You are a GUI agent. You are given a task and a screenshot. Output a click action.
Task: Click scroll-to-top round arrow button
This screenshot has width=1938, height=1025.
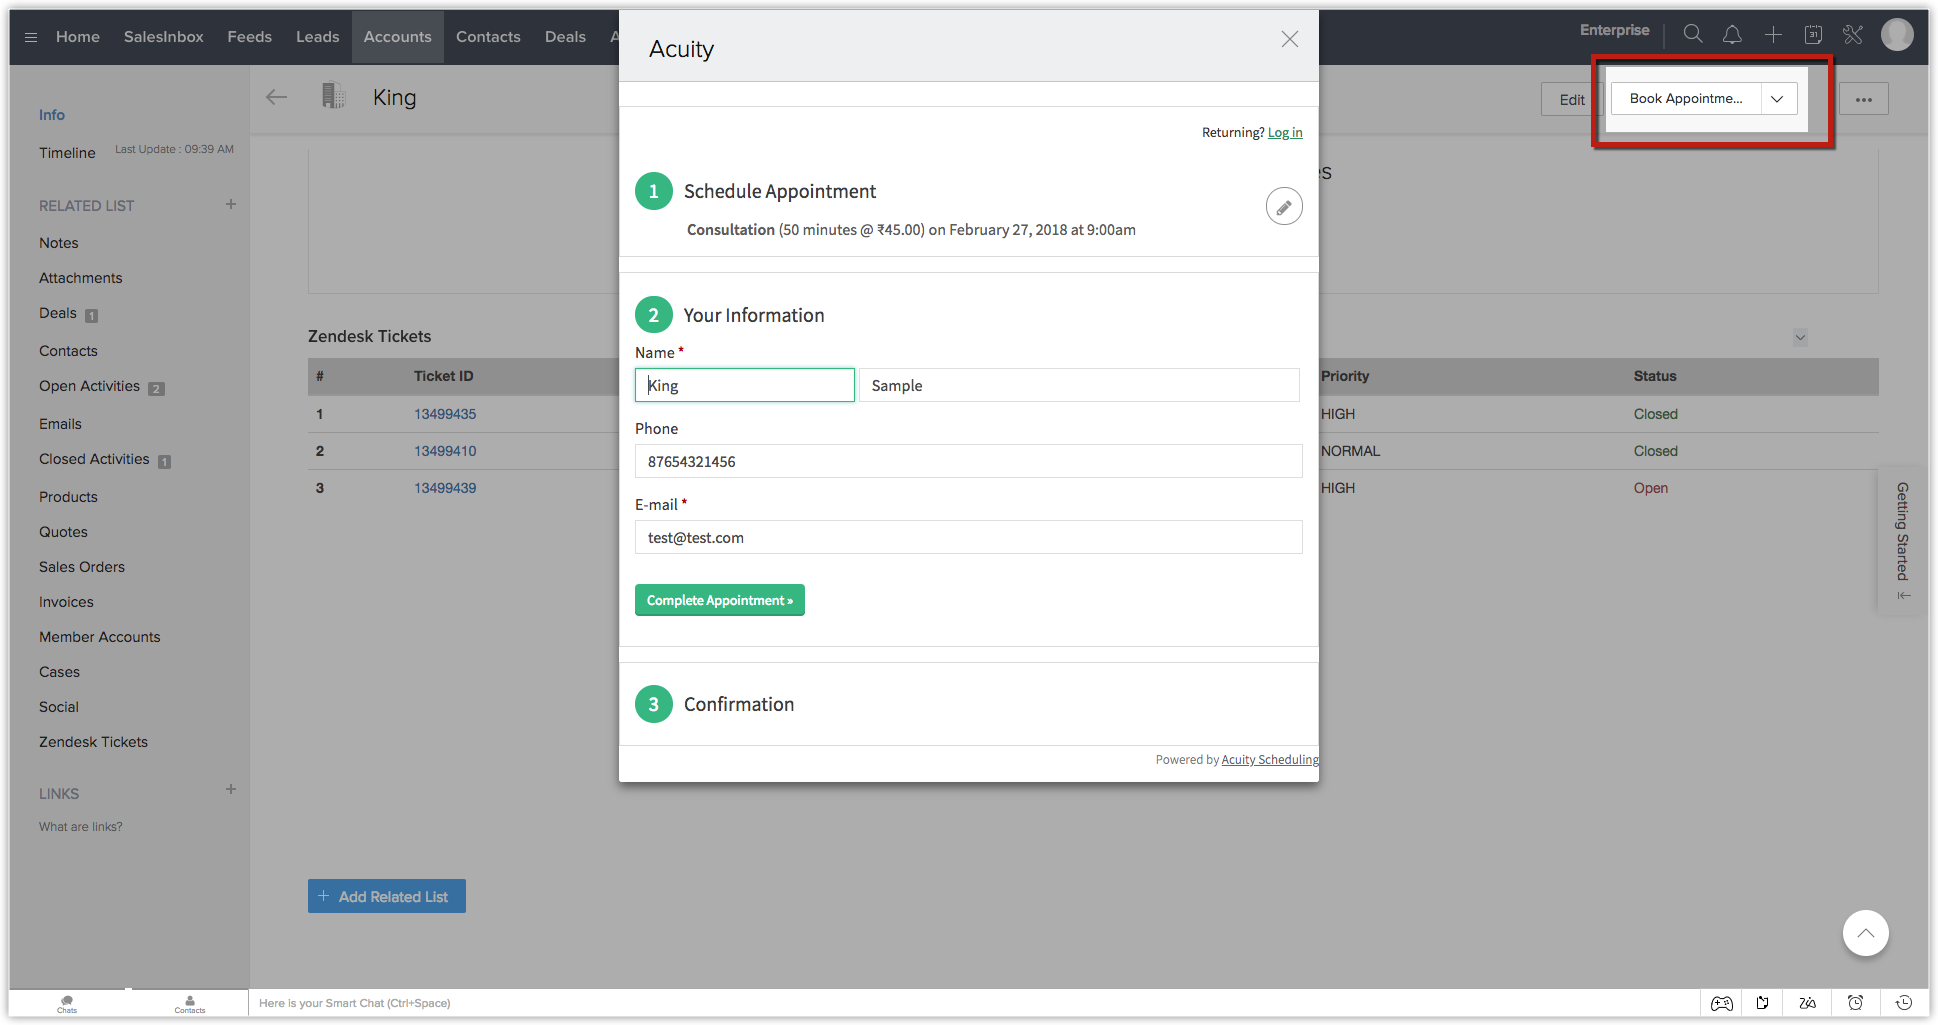(1865, 933)
